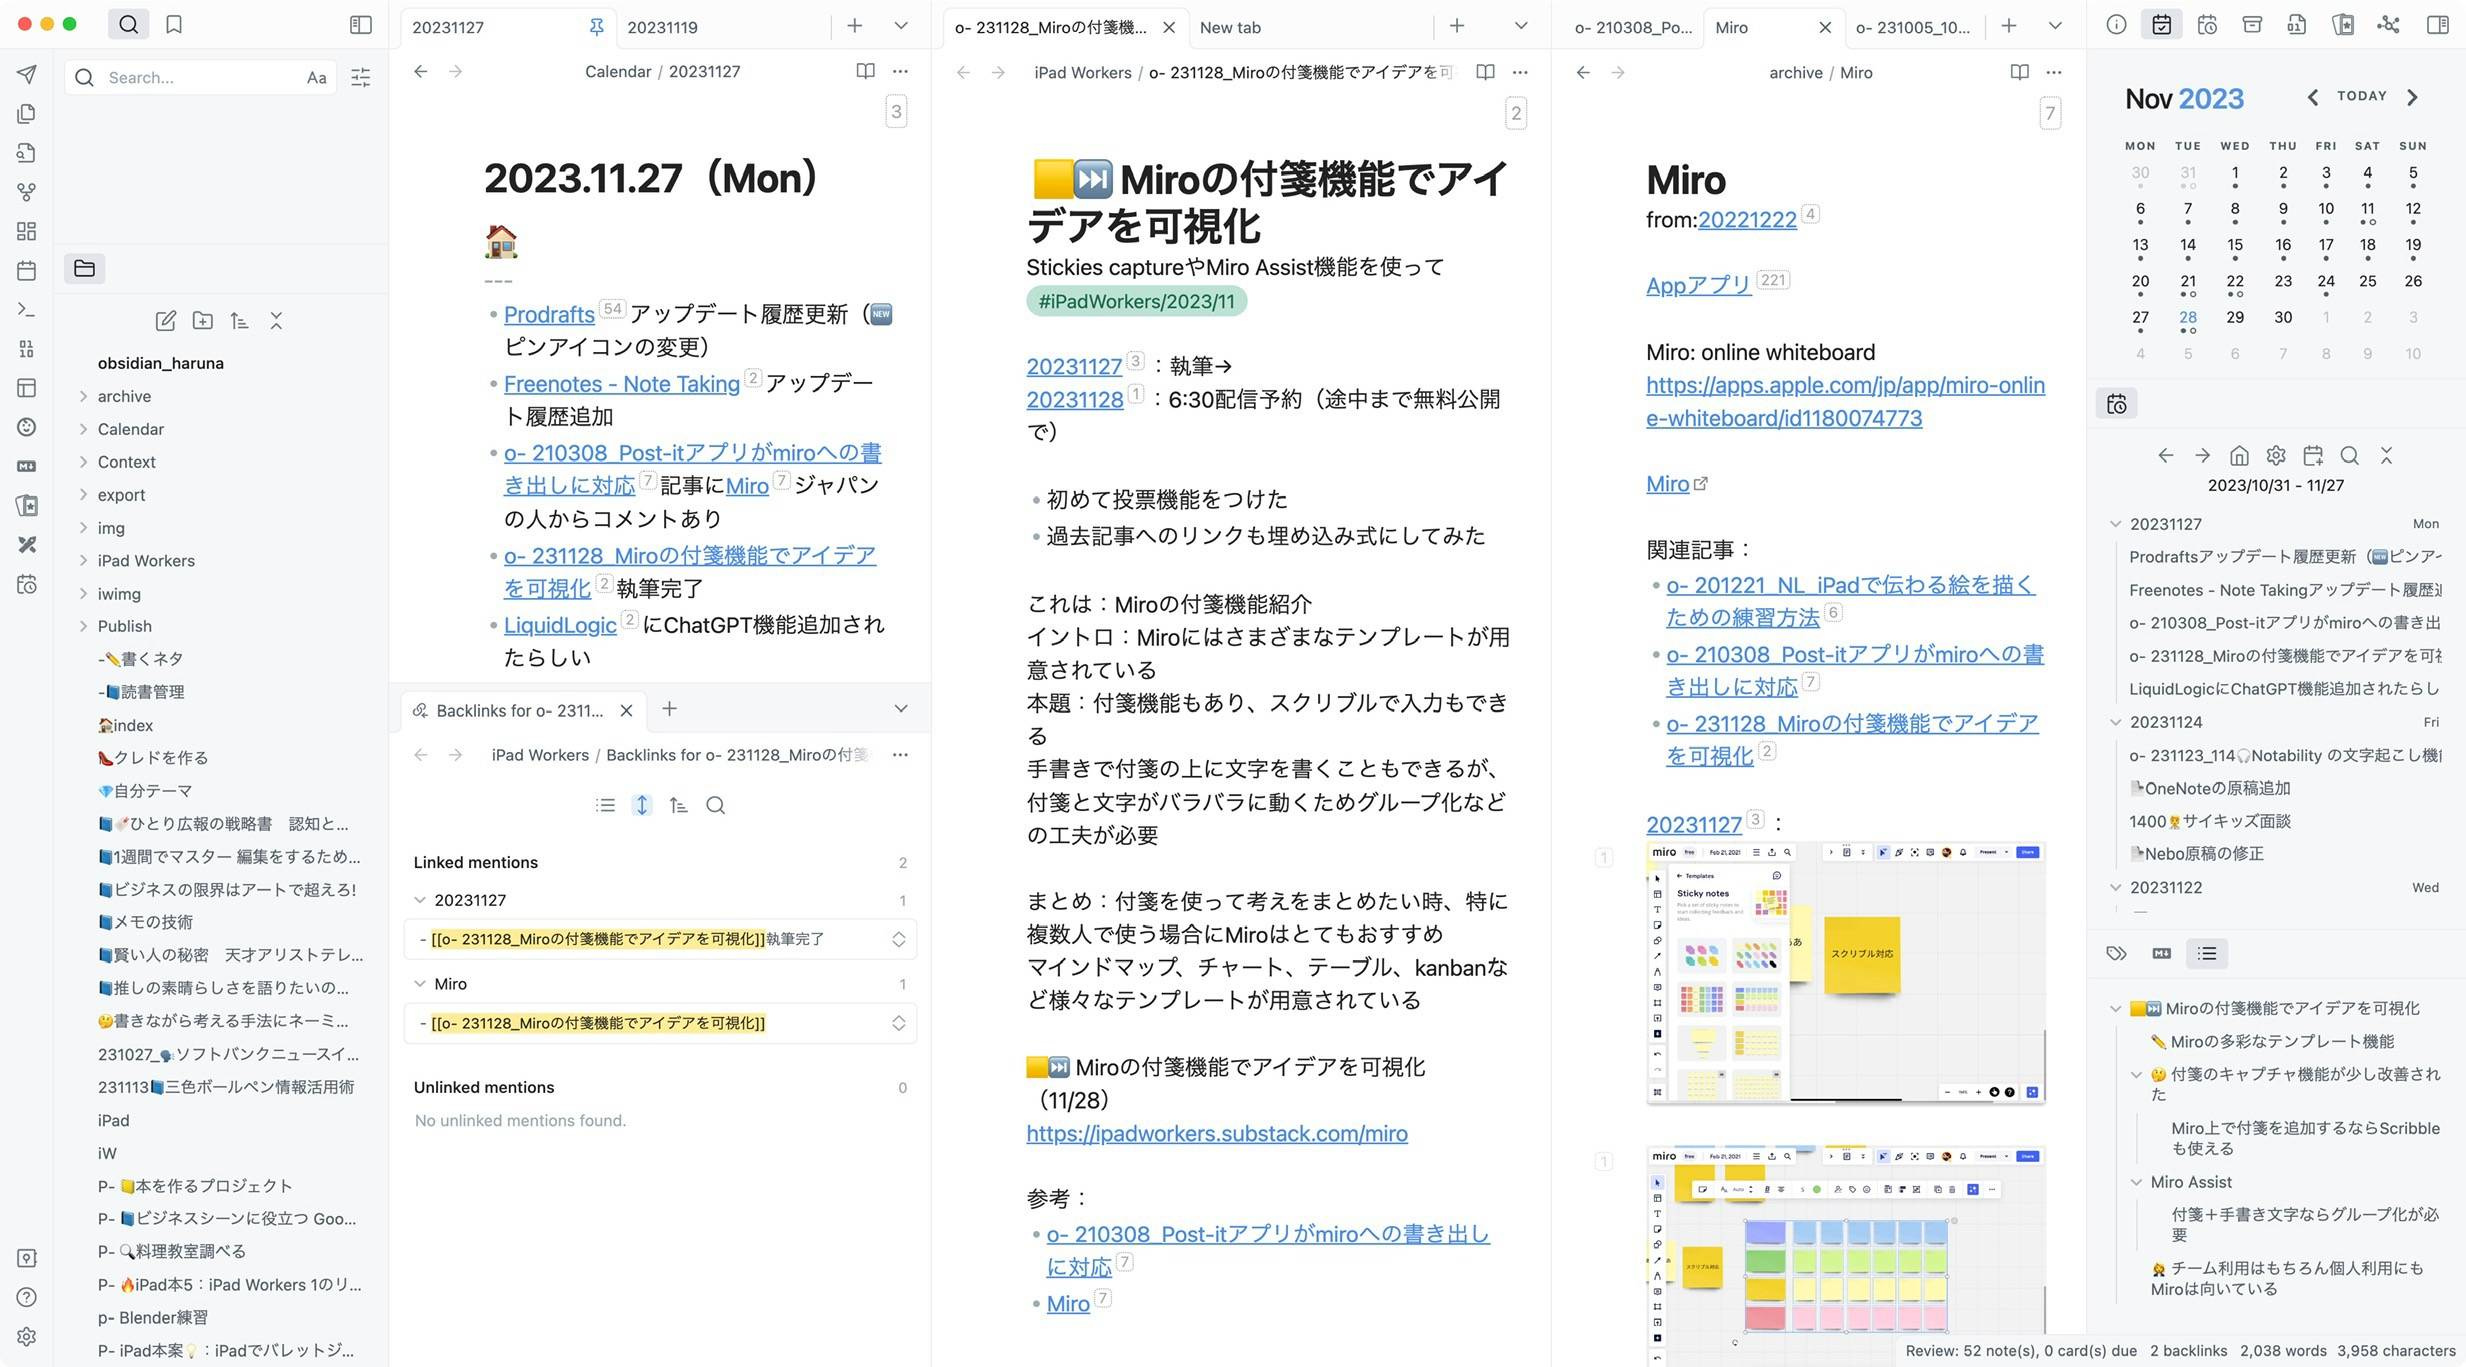Open the first Miro screenshot thumbnail

(1845, 971)
